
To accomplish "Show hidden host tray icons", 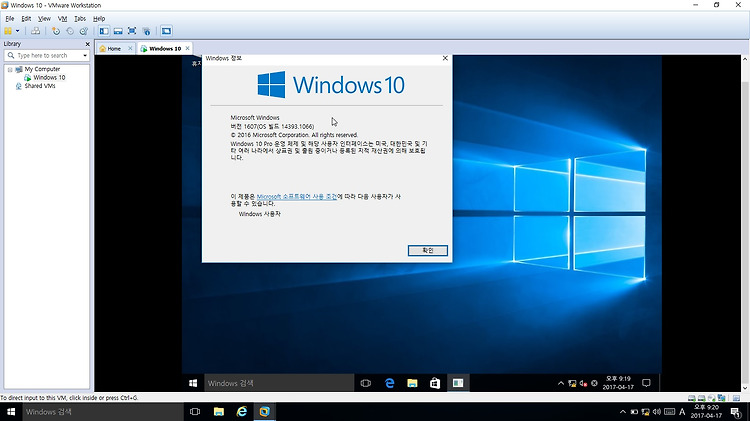I will coord(622,412).
